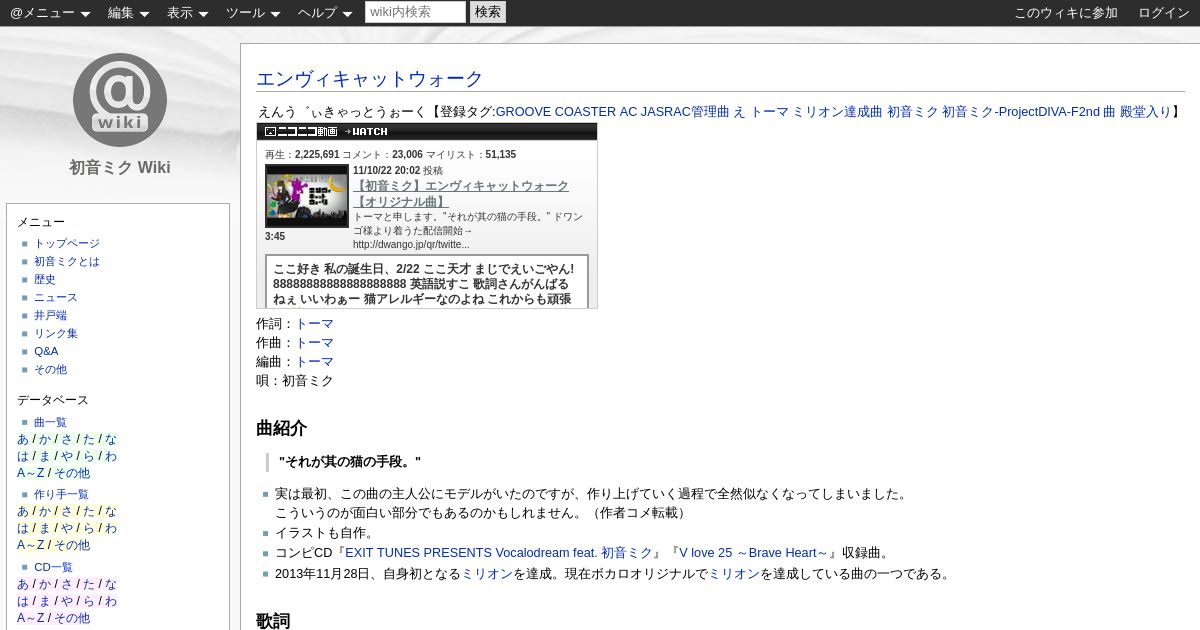Open Q&A in sidebar menu
1200x630 pixels.
pyautogui.click(x=46, y=351)
